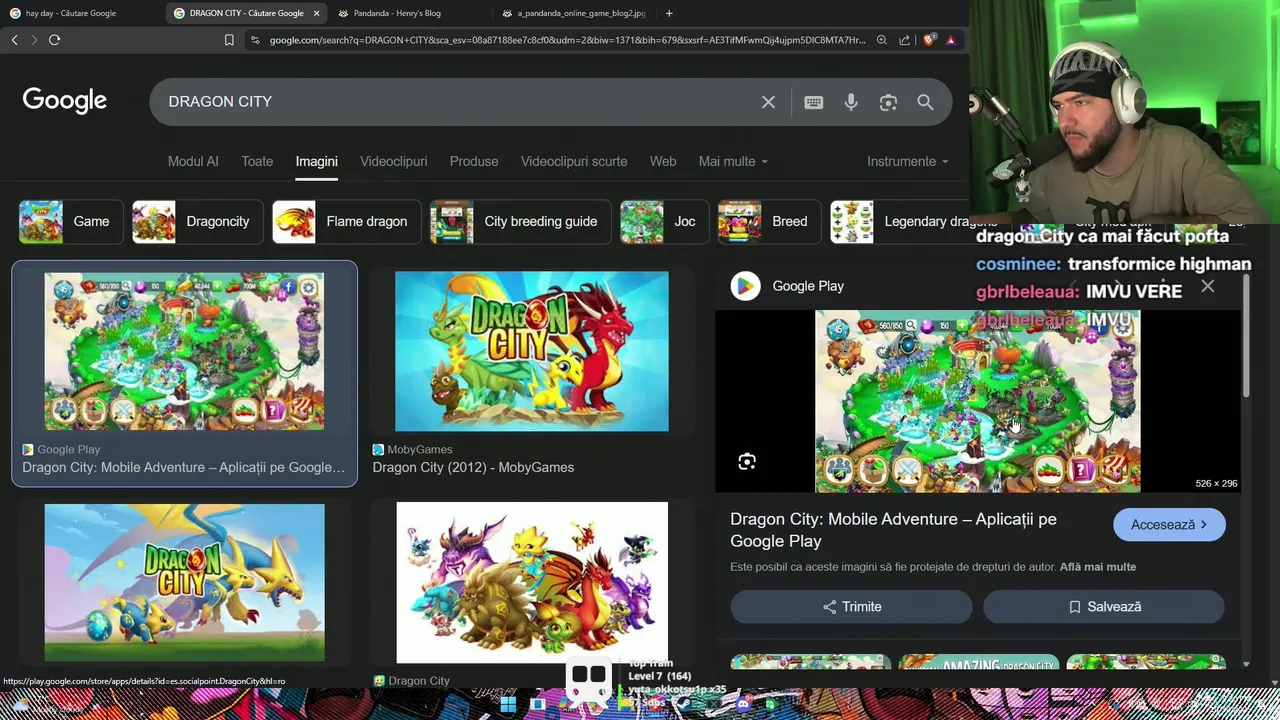
Task: Open the Windows Start menu
Action: click(x=508, y=705)
